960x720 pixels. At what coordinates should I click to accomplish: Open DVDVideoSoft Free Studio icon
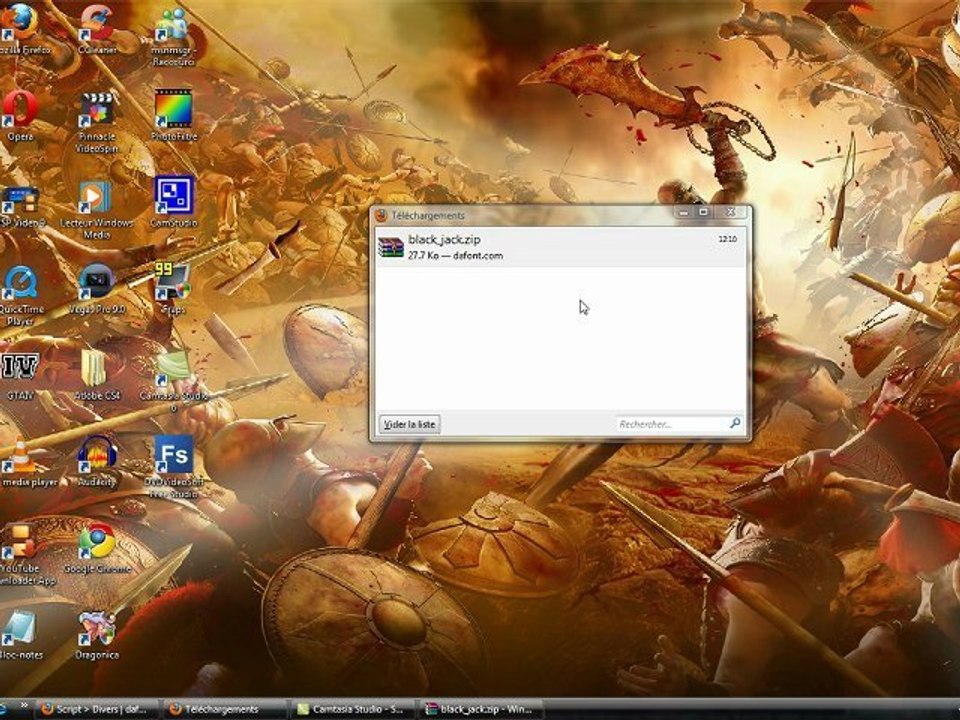(174, 468)
